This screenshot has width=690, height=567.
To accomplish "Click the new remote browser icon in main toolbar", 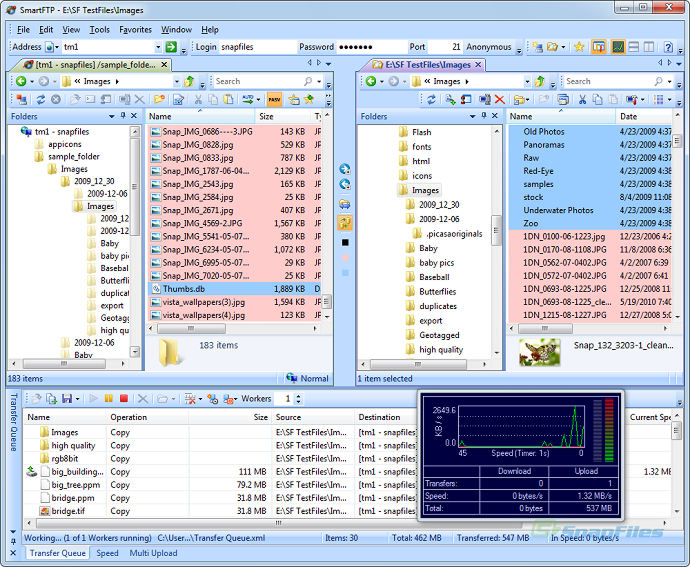I will [538, 47].
